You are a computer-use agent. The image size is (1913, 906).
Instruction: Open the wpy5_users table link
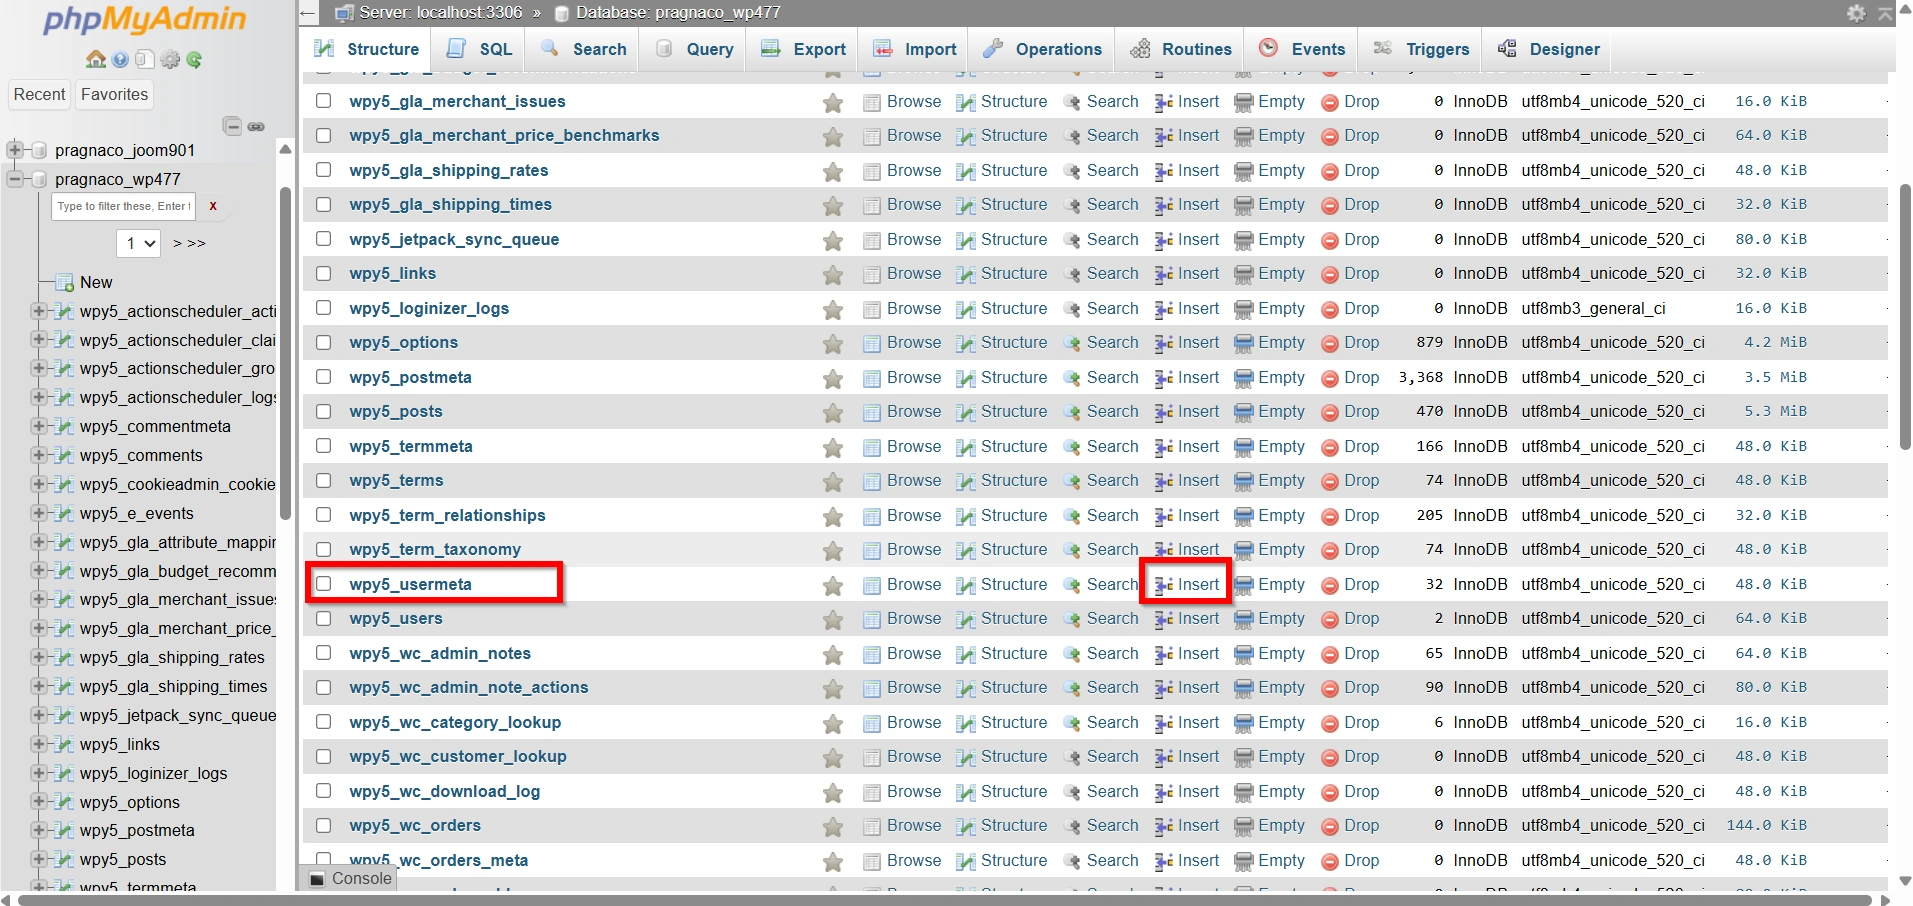click(396, 619)
